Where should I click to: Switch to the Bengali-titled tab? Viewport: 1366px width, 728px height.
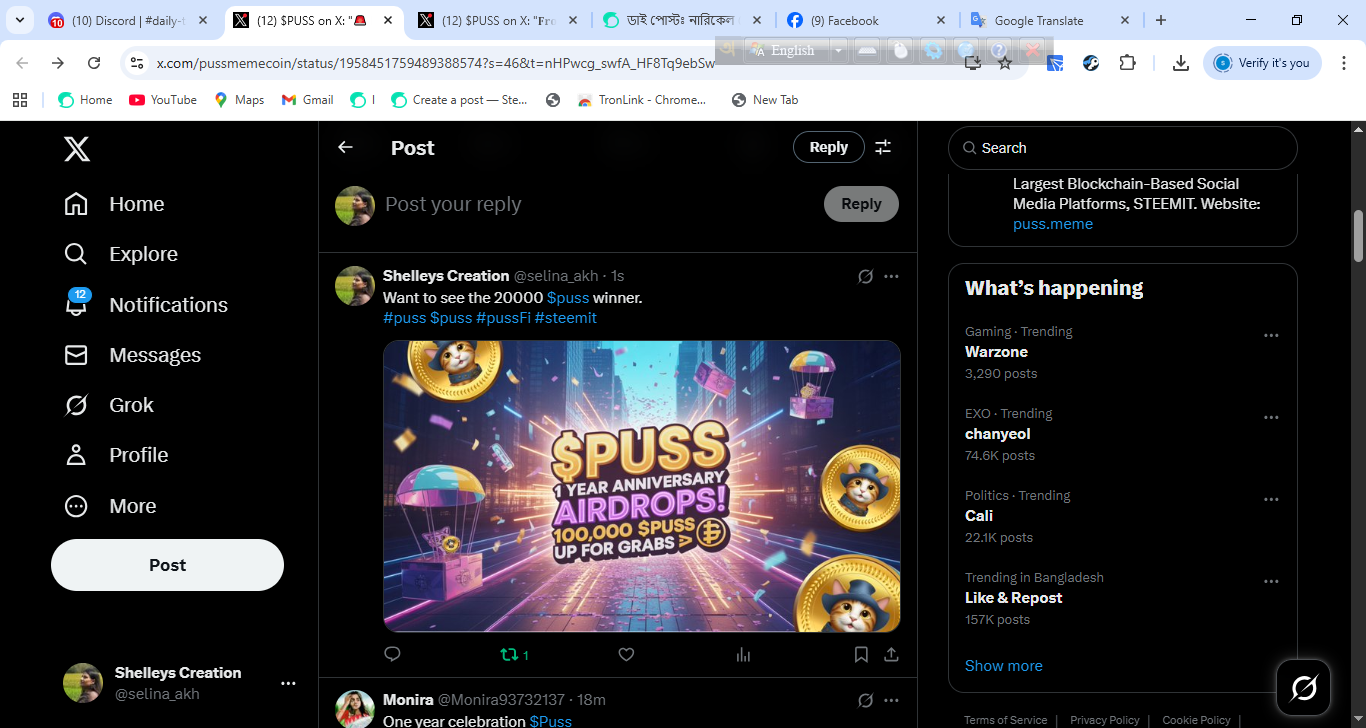tap(681, 20)
